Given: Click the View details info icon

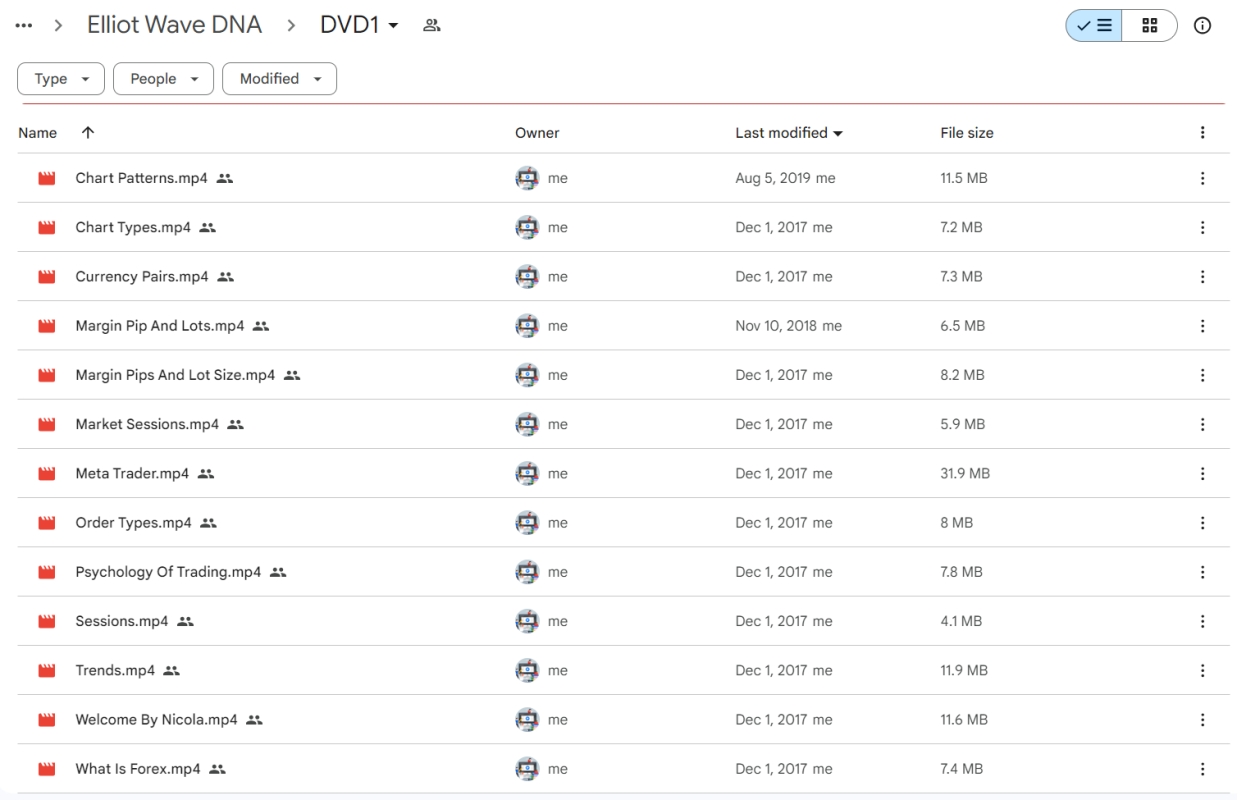Looking at the screenshot, I should (1202, 26).
